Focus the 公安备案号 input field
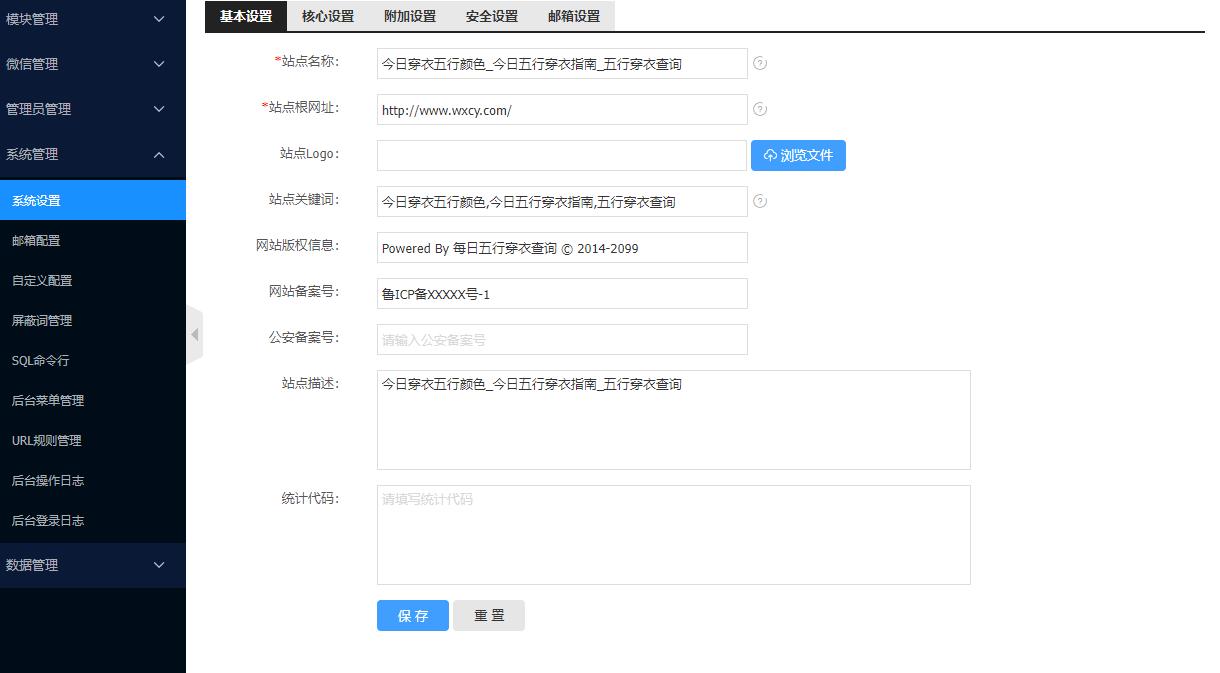Viewport: 1220px width, 673px height. (x=562, y=340)
